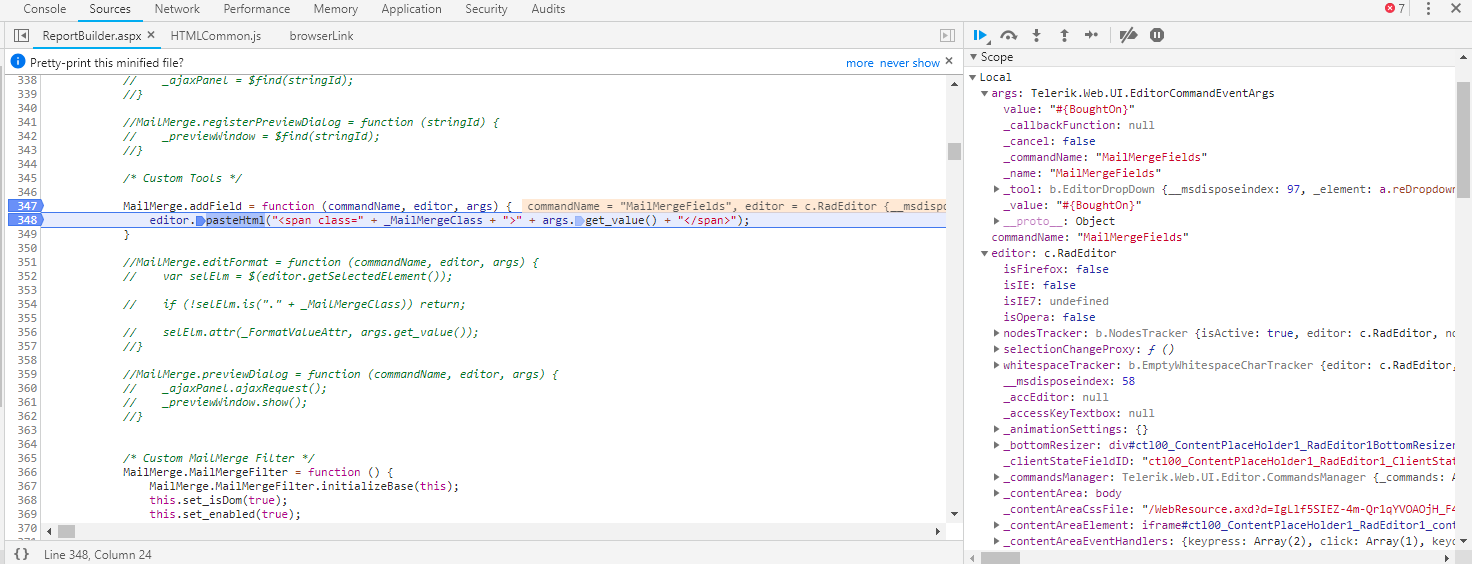Image resolution: width=1472 pixels, height=564 pixels.
Task: Collapse the Scope section
Action: (x=974, y=57)
